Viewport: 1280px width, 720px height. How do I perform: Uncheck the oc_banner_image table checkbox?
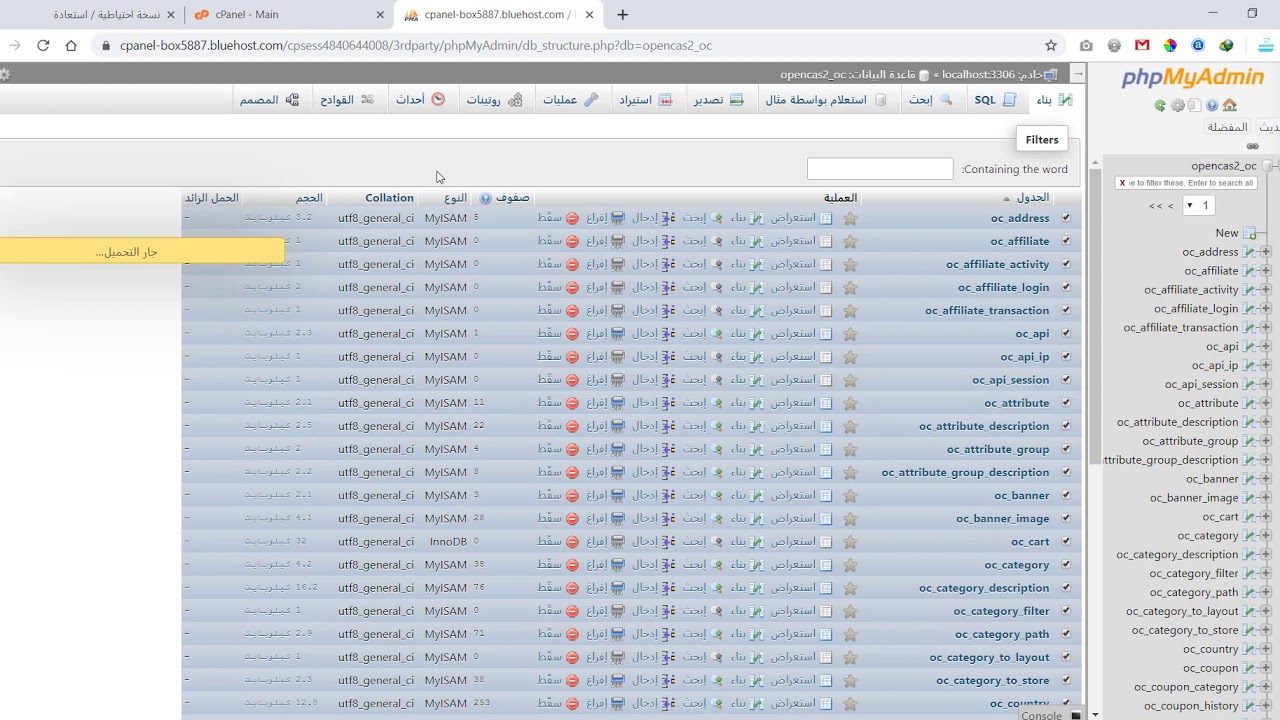1066,518
